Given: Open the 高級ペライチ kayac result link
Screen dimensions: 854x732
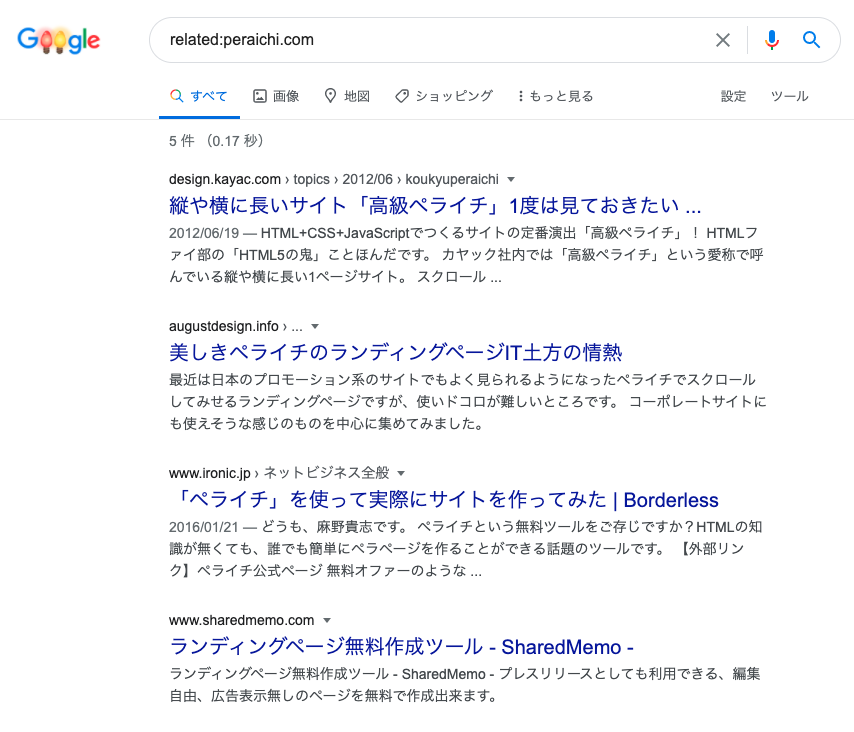Looking at the screenshot, I should click(435, 207).
